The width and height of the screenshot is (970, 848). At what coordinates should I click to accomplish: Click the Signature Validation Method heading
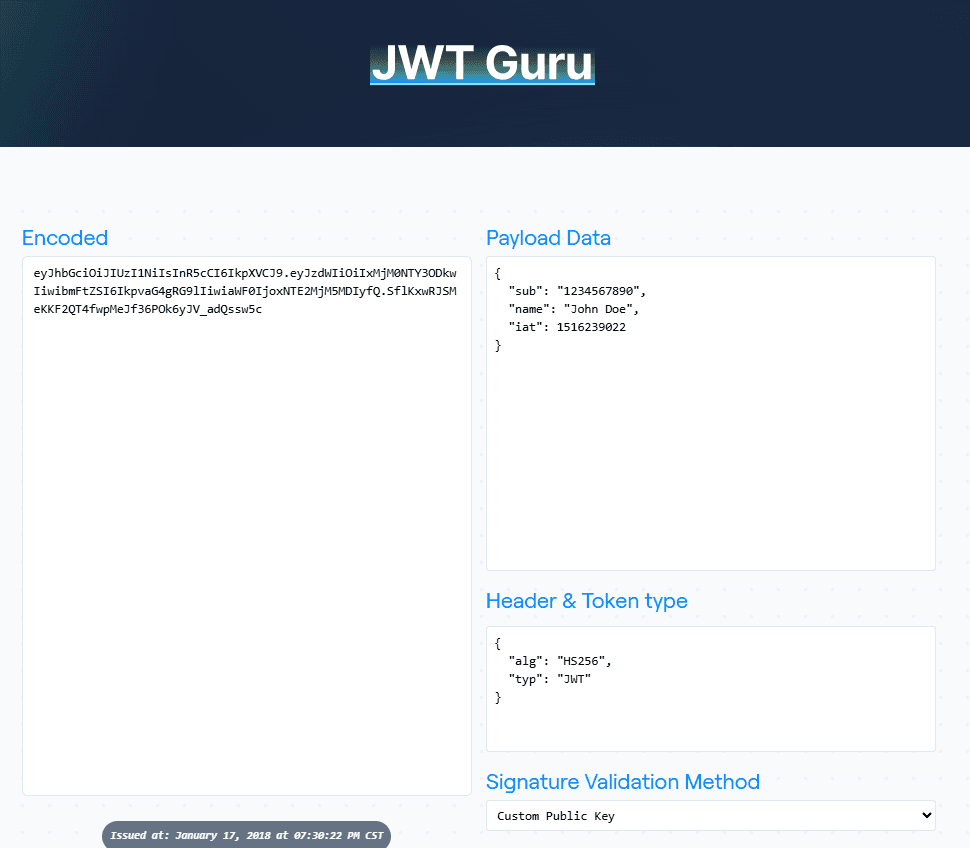pos(622,782)
